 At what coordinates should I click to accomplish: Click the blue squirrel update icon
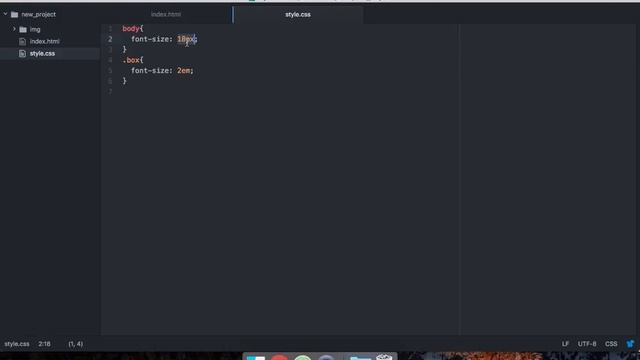[630, 344]
